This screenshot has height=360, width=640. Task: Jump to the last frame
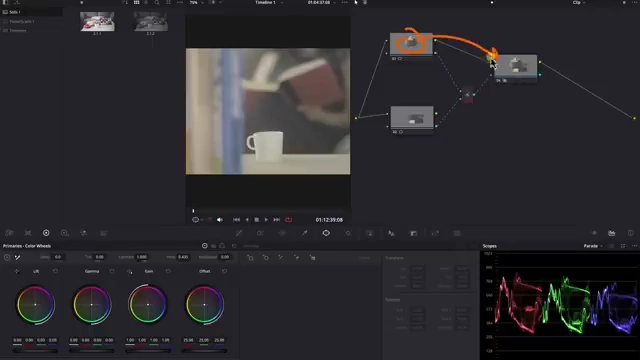(x=276, y=220)
